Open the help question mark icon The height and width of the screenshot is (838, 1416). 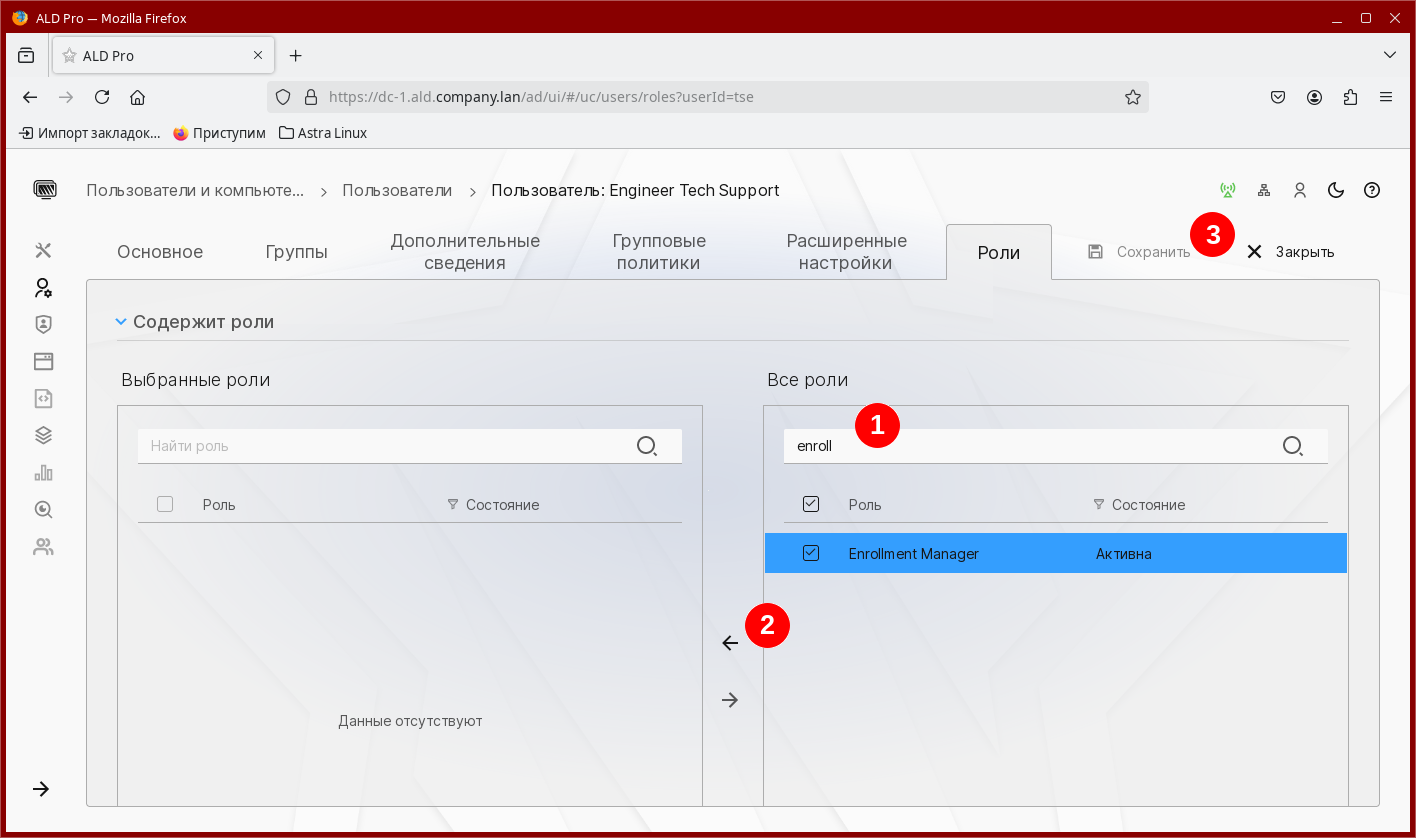1372,190
